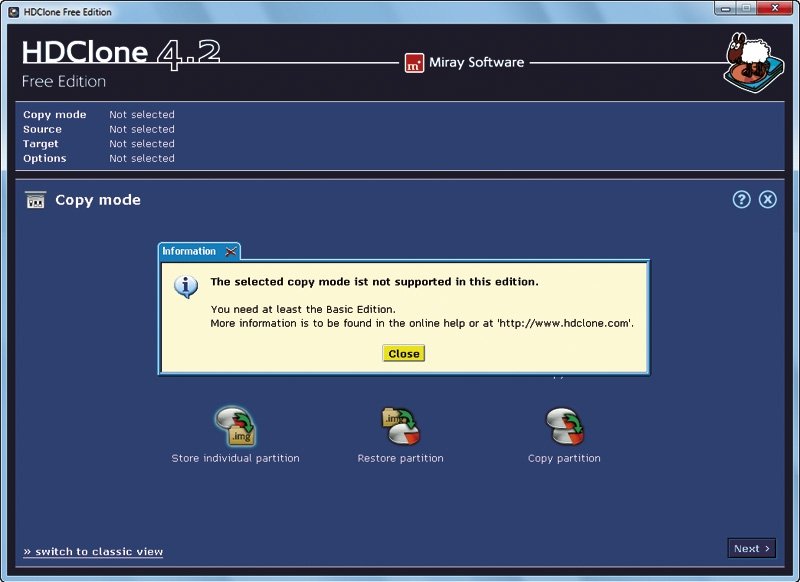Click 'You need at least the Basic Edition' text

pyautogui.click(x=303, y=309)
